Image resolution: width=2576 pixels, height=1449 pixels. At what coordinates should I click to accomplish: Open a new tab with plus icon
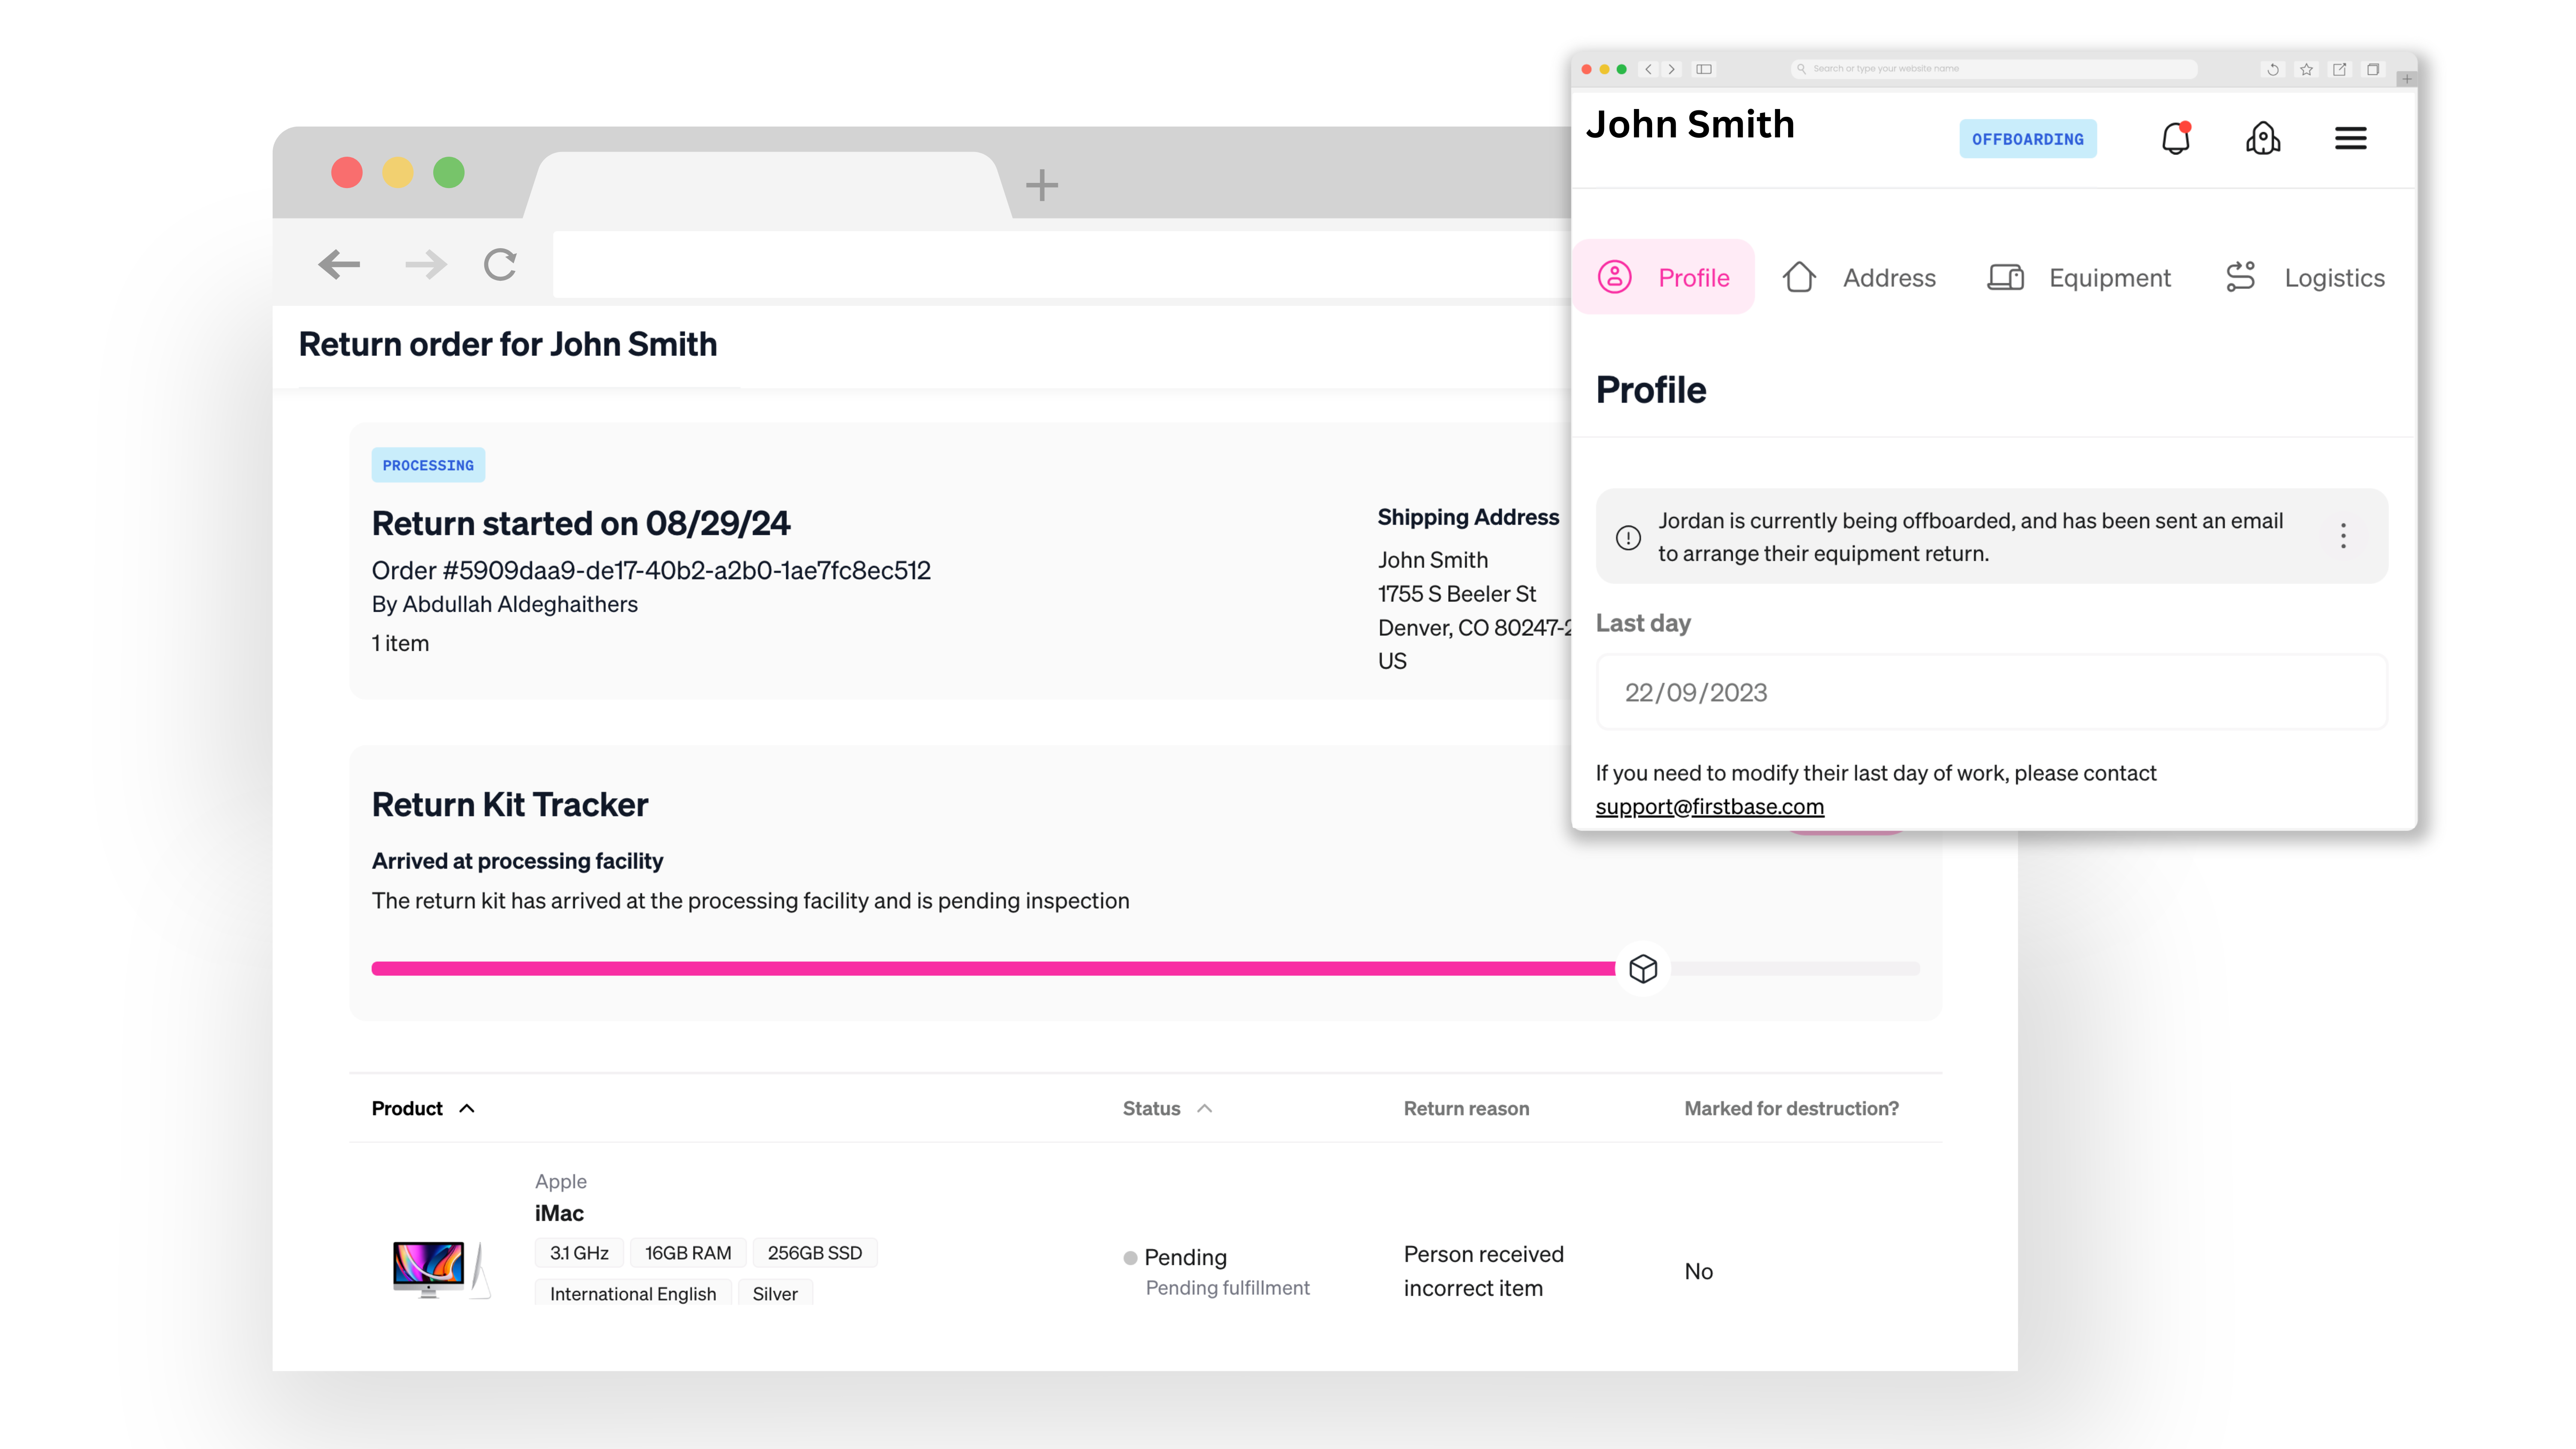(x=1041, y=185)
